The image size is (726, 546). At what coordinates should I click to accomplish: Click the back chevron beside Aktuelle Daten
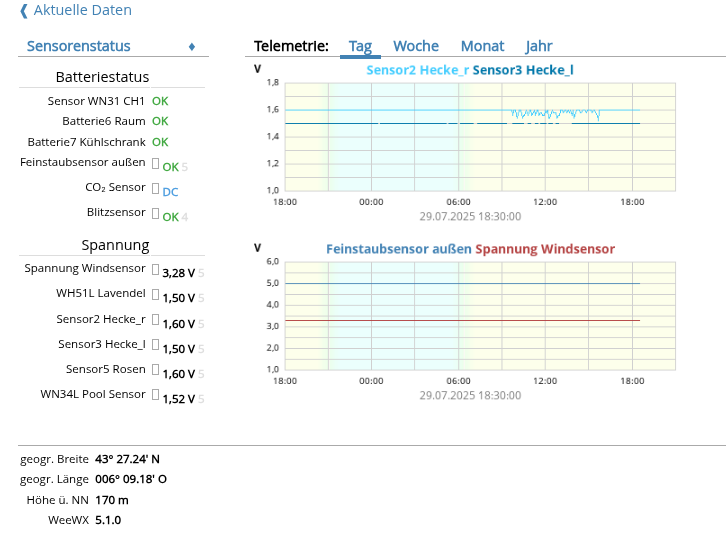(24, 11)
